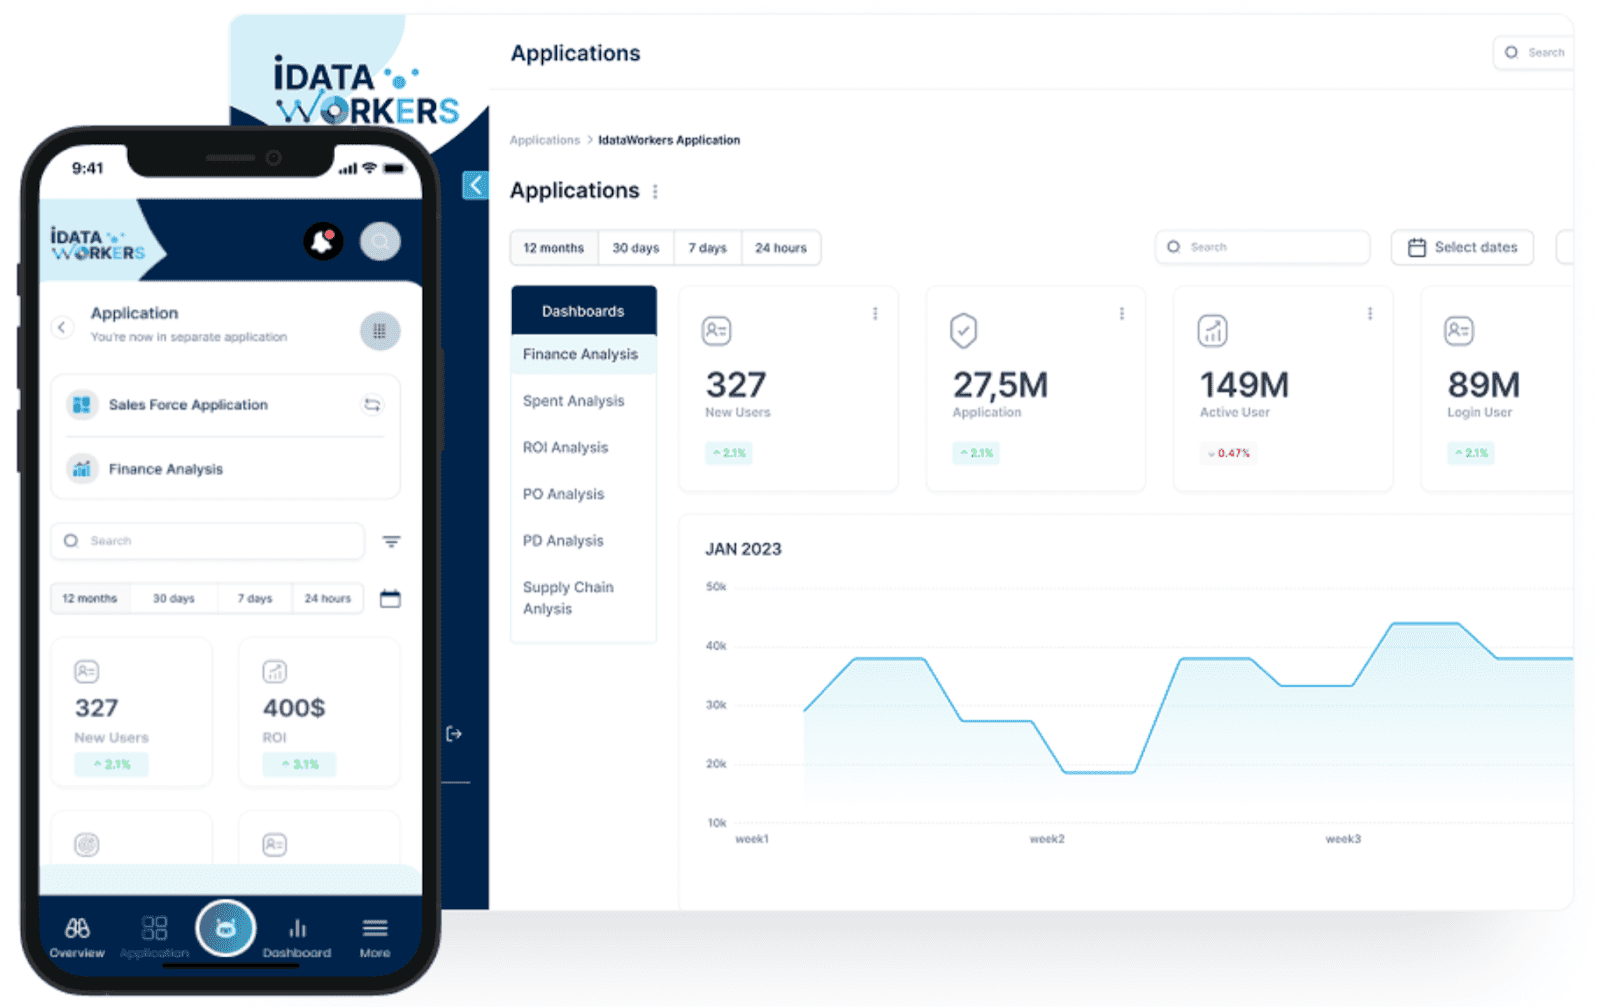
Task: Open Spent Analysis in the Dashboards list
Action: [573, 401]
